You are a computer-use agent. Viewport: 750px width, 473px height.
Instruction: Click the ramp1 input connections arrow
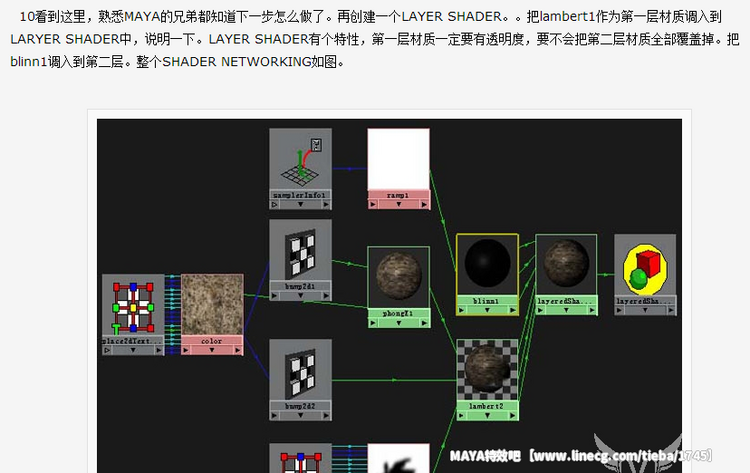tap(373, 204)
